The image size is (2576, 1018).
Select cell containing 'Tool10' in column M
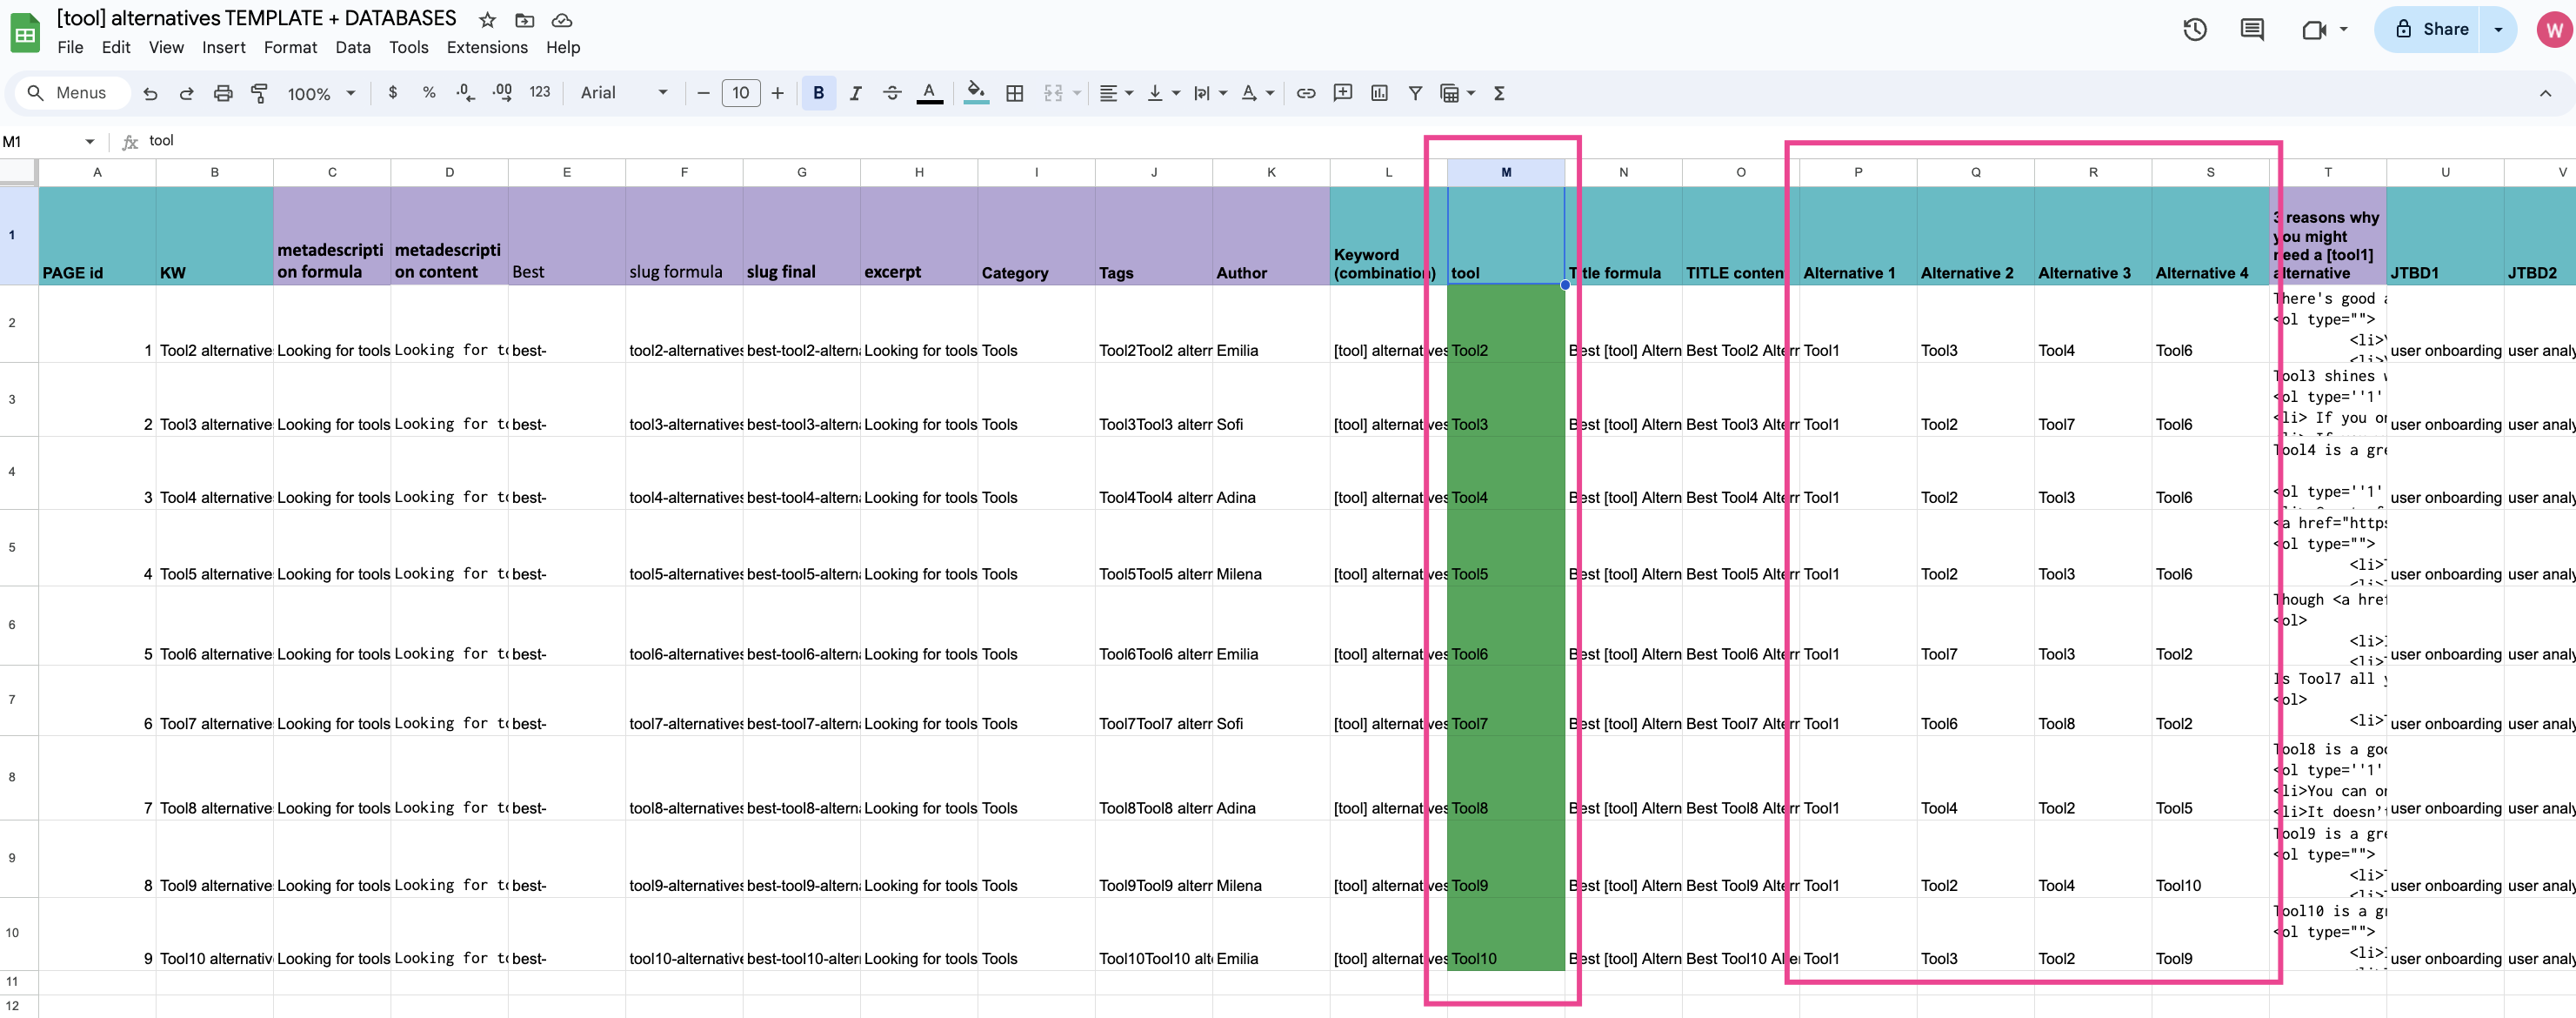tap(1506, 934)
